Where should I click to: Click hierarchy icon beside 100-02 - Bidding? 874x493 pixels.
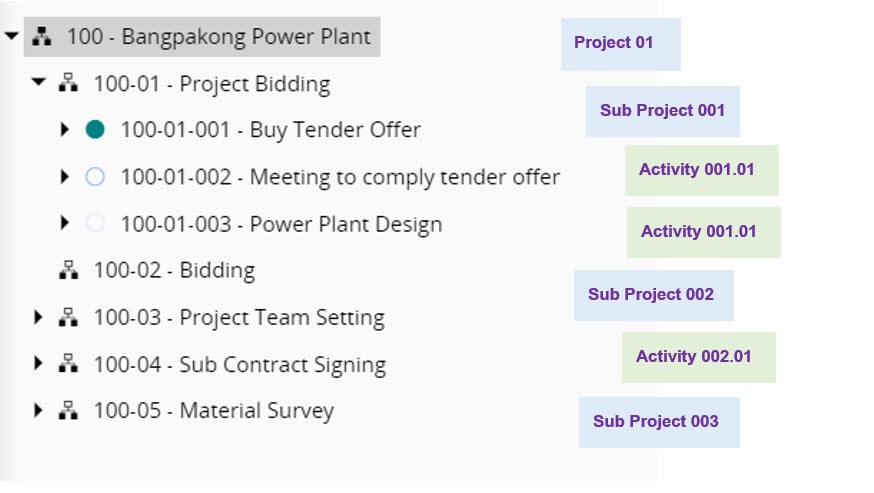(69, 270)
